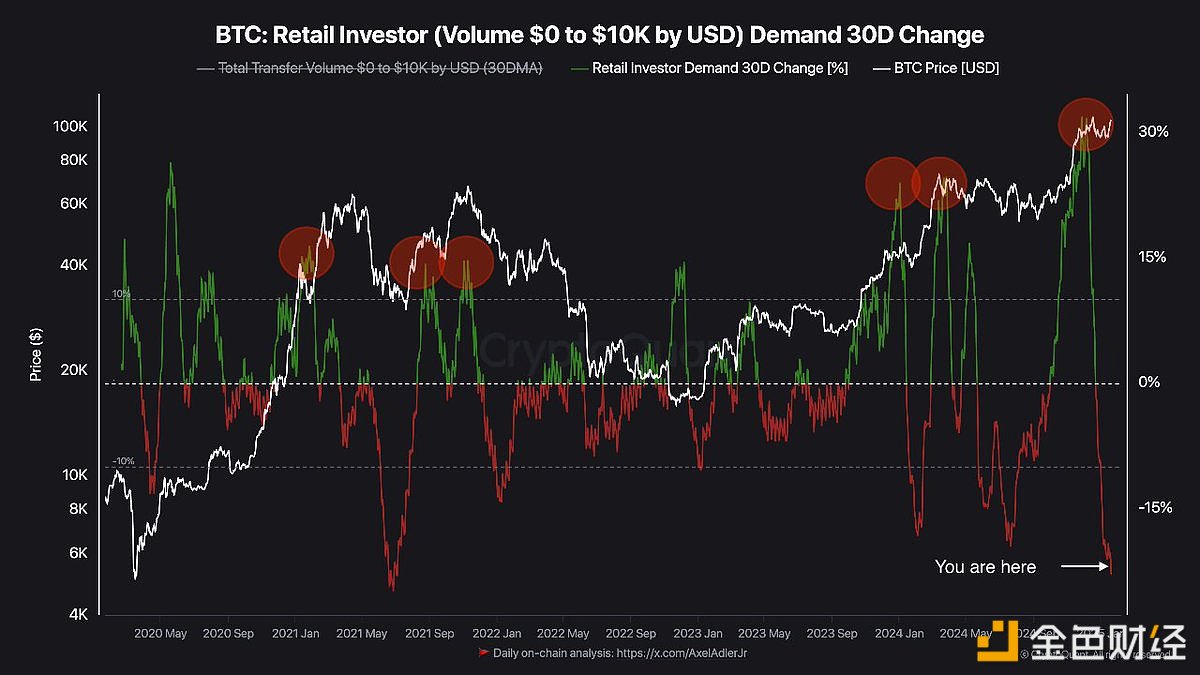This screenshot has height=675, width=1200.
Task: Click the Price ($) axis title
Action: click(x=36, y=355)
